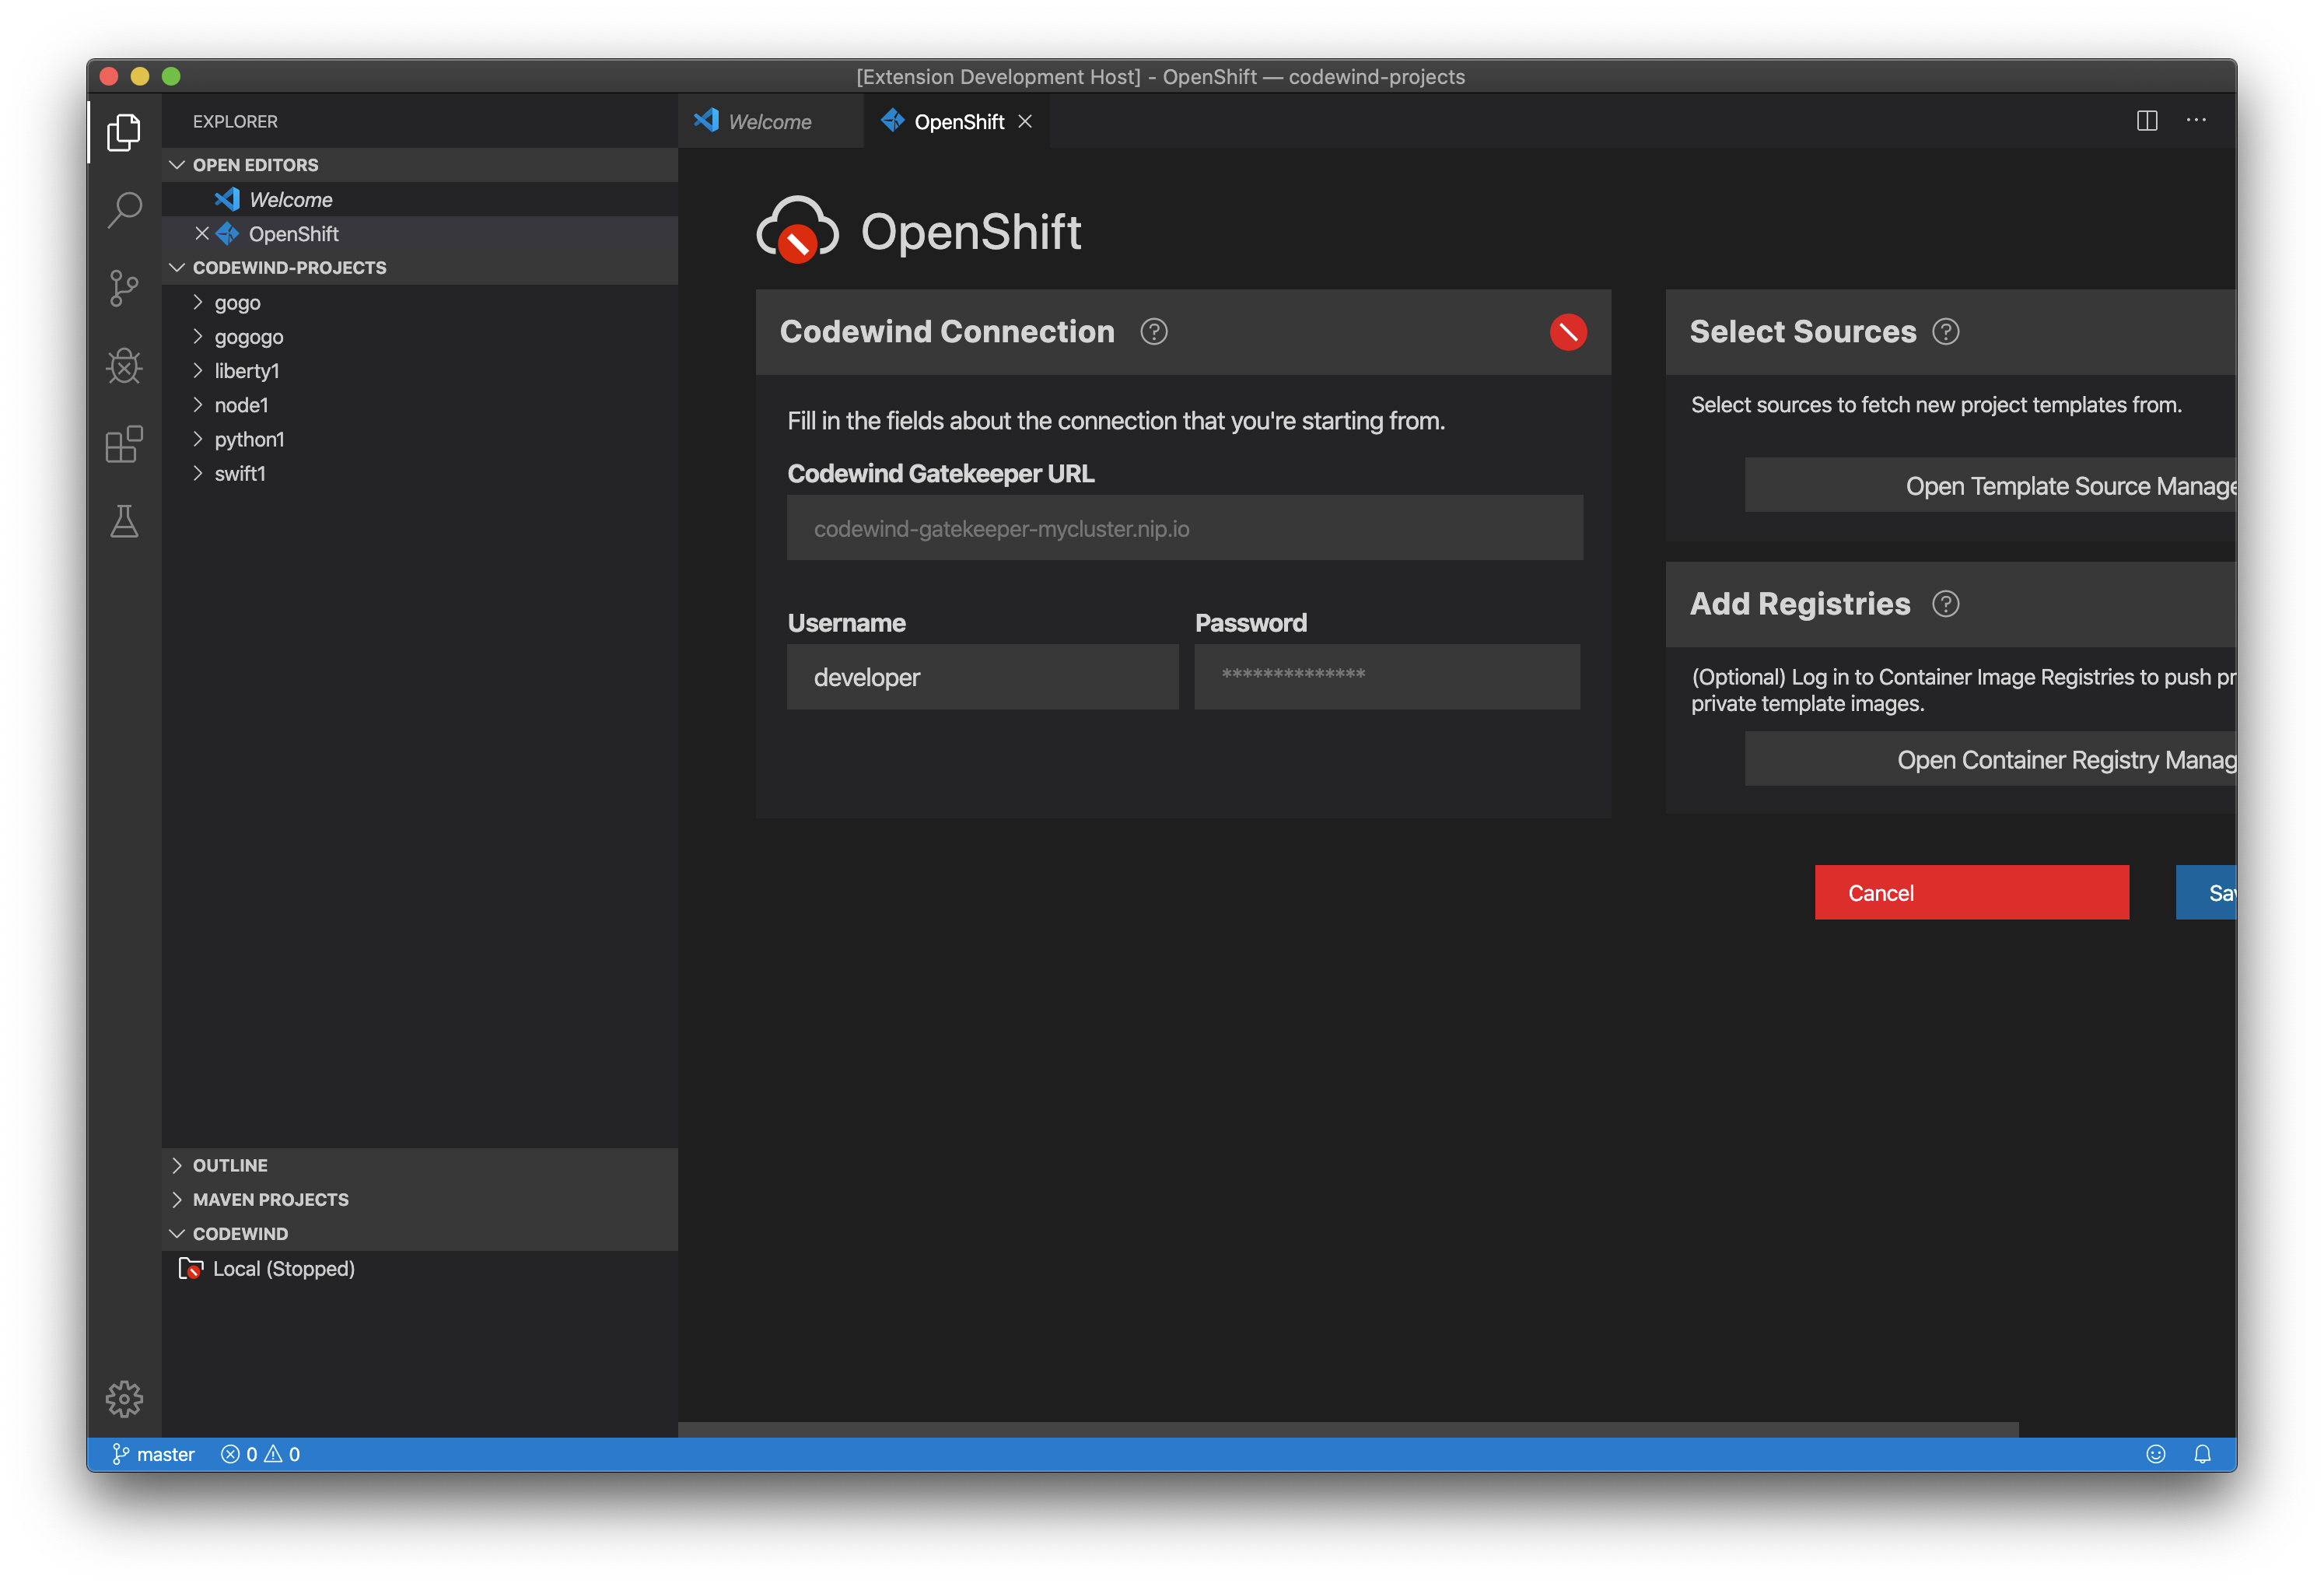Open the Manage settings gear
The width and height of the screenshot is (2324, 1587).
pyautogui.click(x=124, y=1399)
